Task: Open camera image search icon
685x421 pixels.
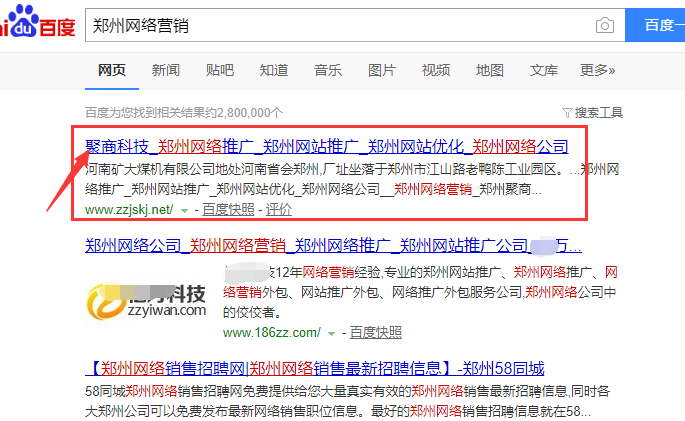Action: click(x=605, y=25)
